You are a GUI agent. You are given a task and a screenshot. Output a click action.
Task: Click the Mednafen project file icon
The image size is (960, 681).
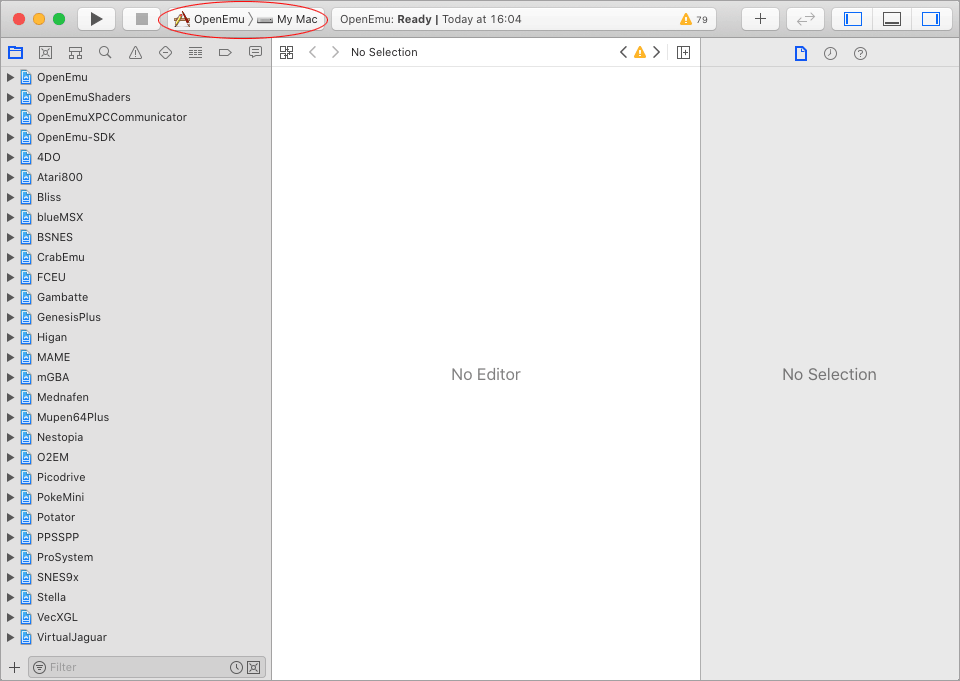tap(26, 397)
